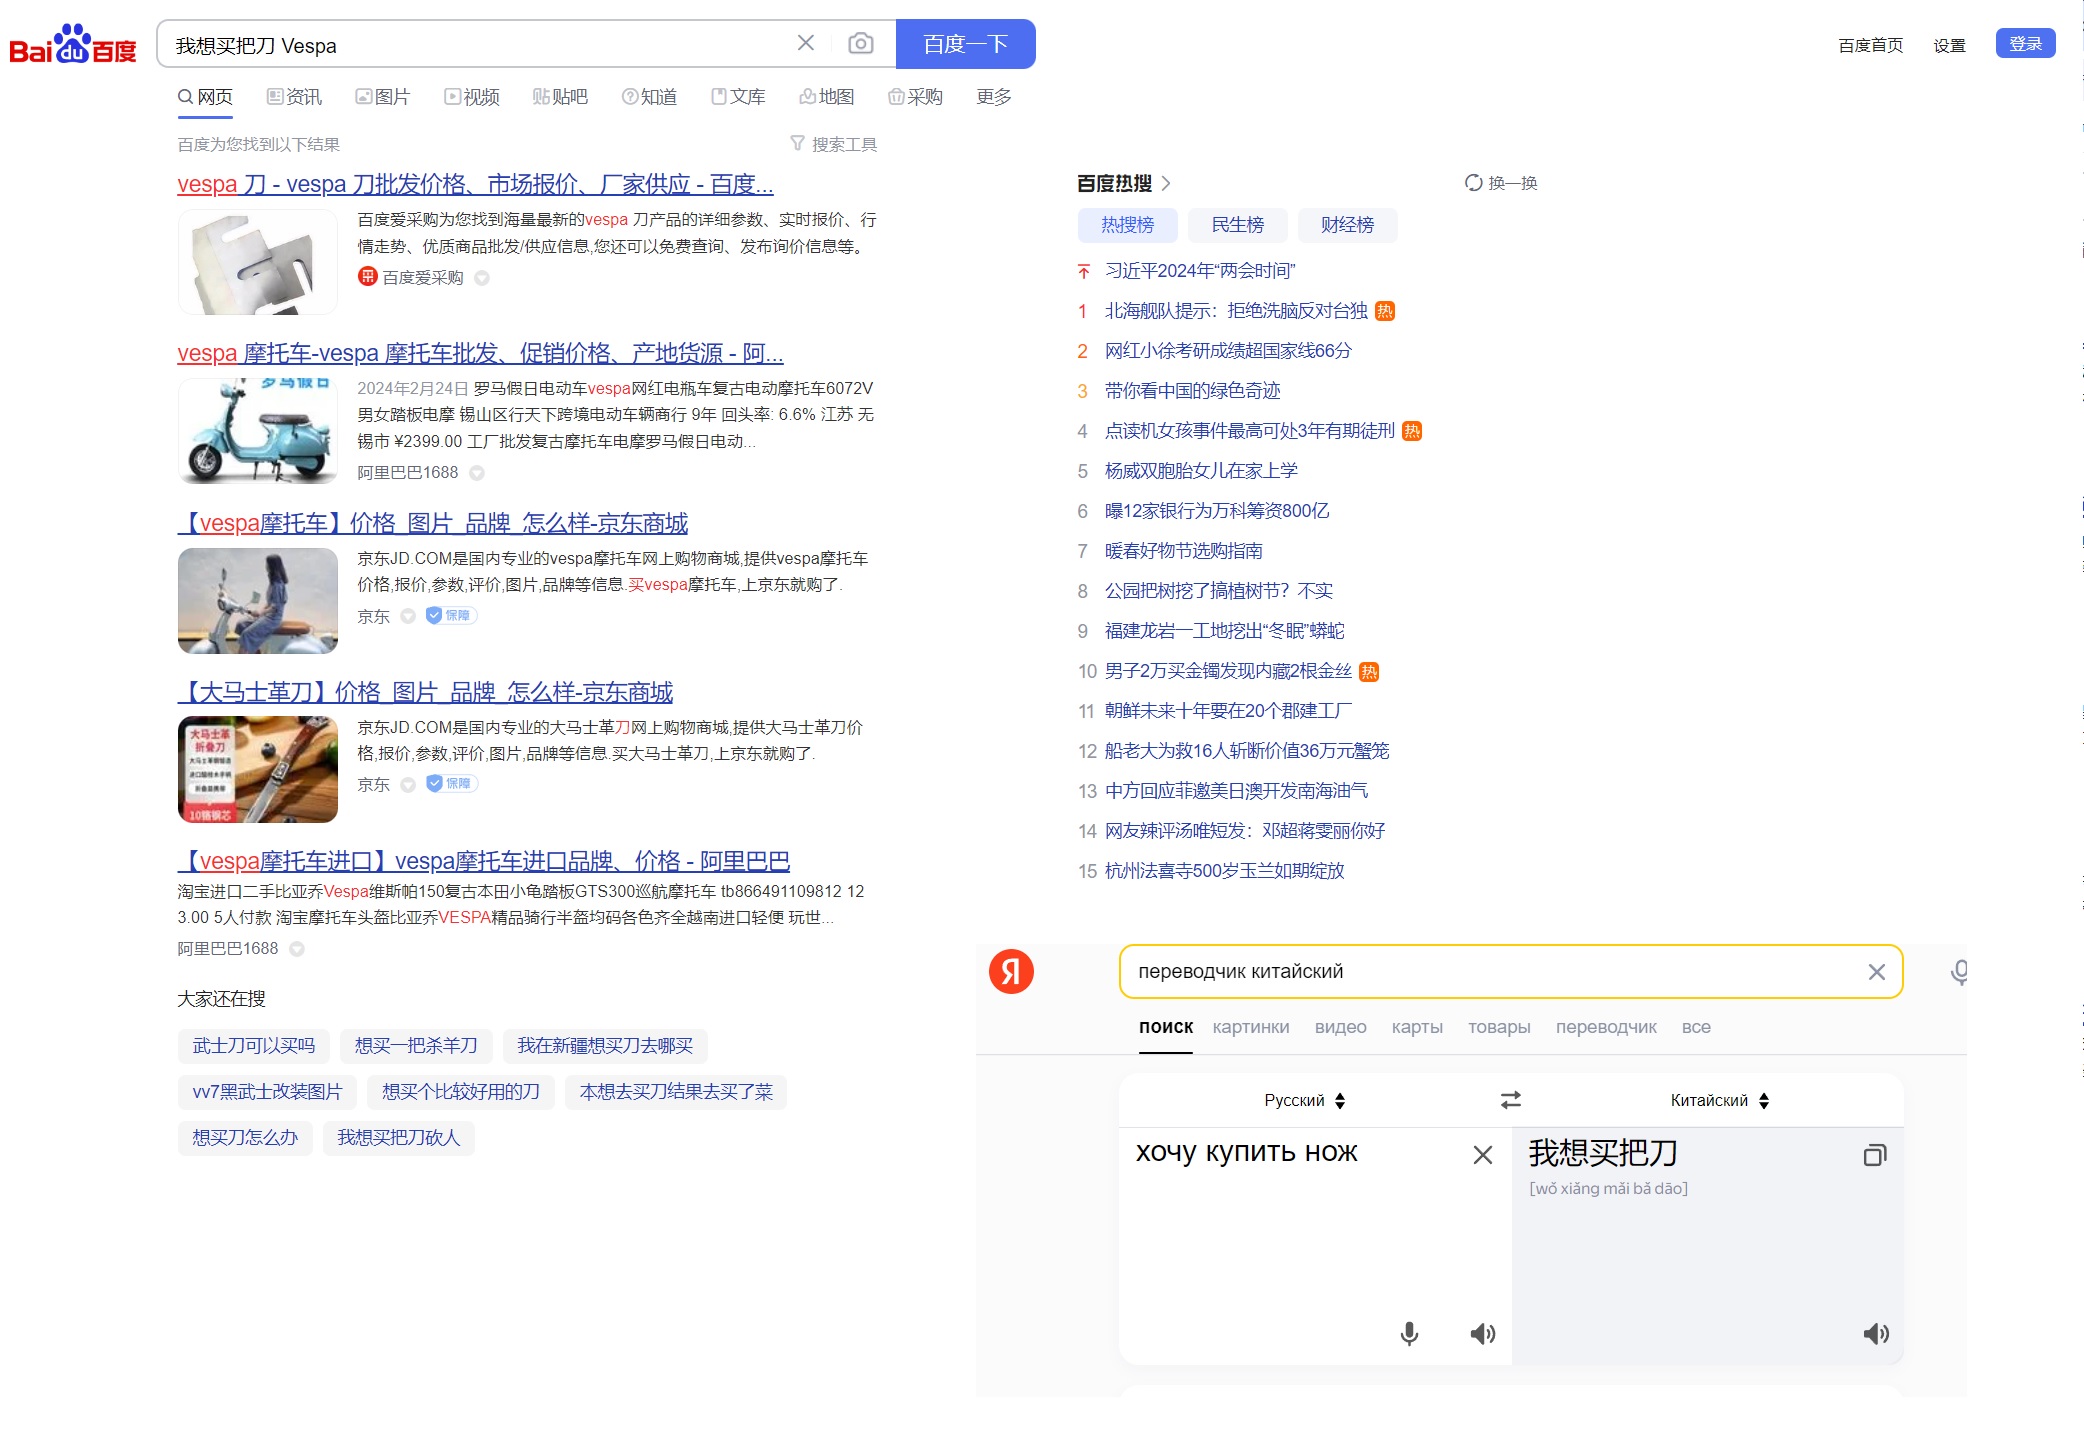This screenshot has height=1436, width=2084.
Task: Open hot topic 网红小徐考研成绩超国家线66分
Action: 1228,351
